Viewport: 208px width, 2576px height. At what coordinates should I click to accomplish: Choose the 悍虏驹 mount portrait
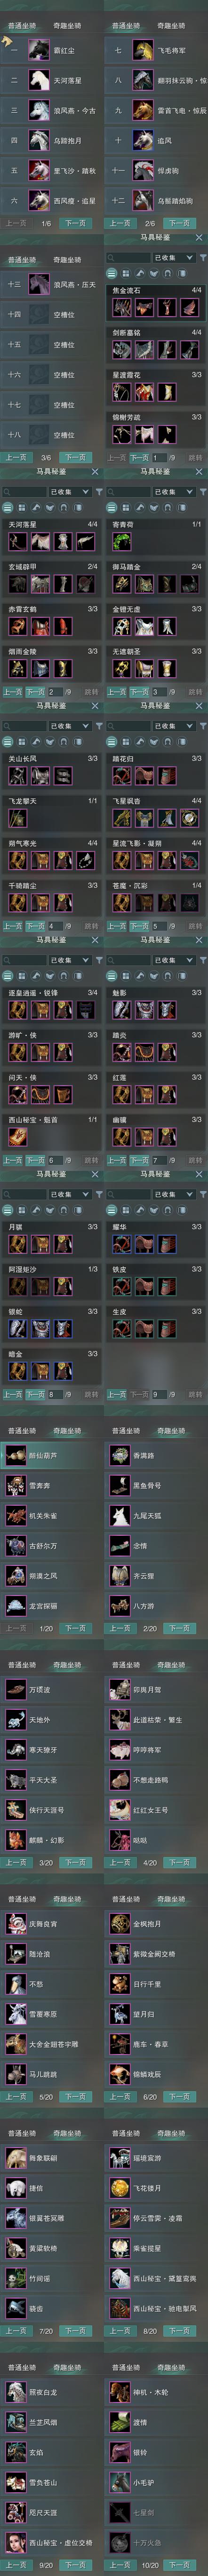click(x=143, y=171)
